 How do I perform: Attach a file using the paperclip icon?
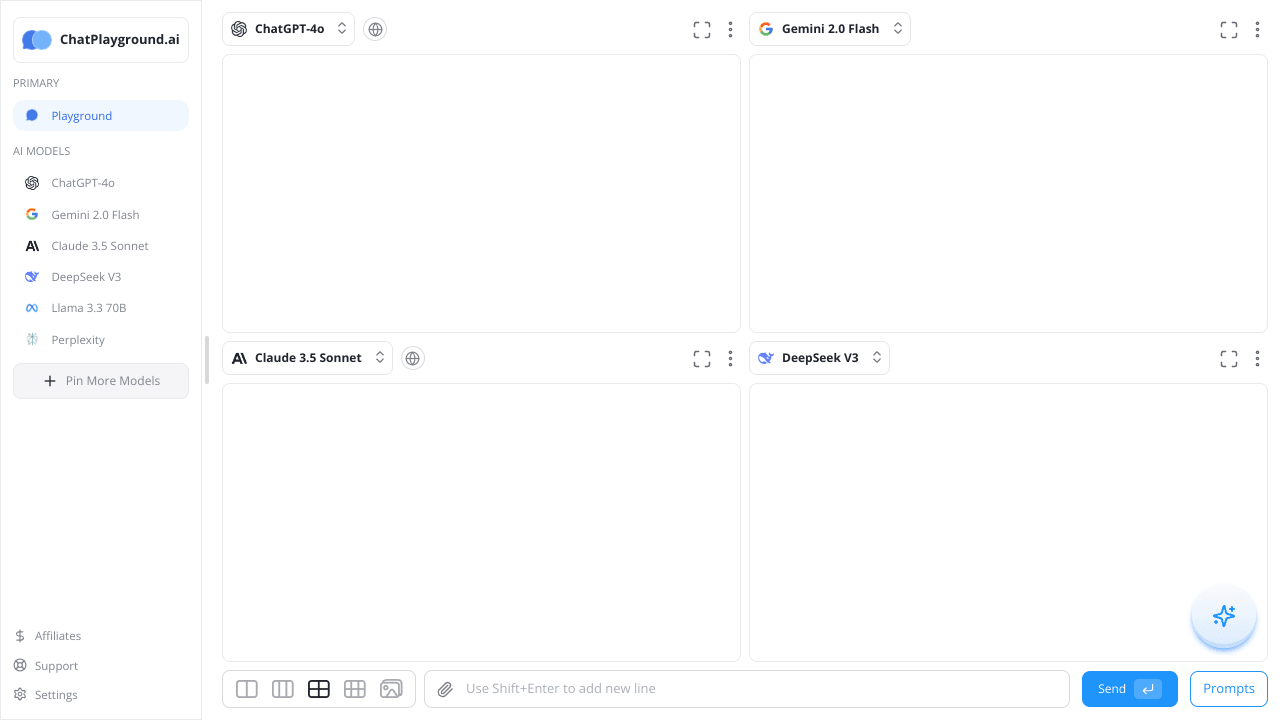tap(445, 688)
